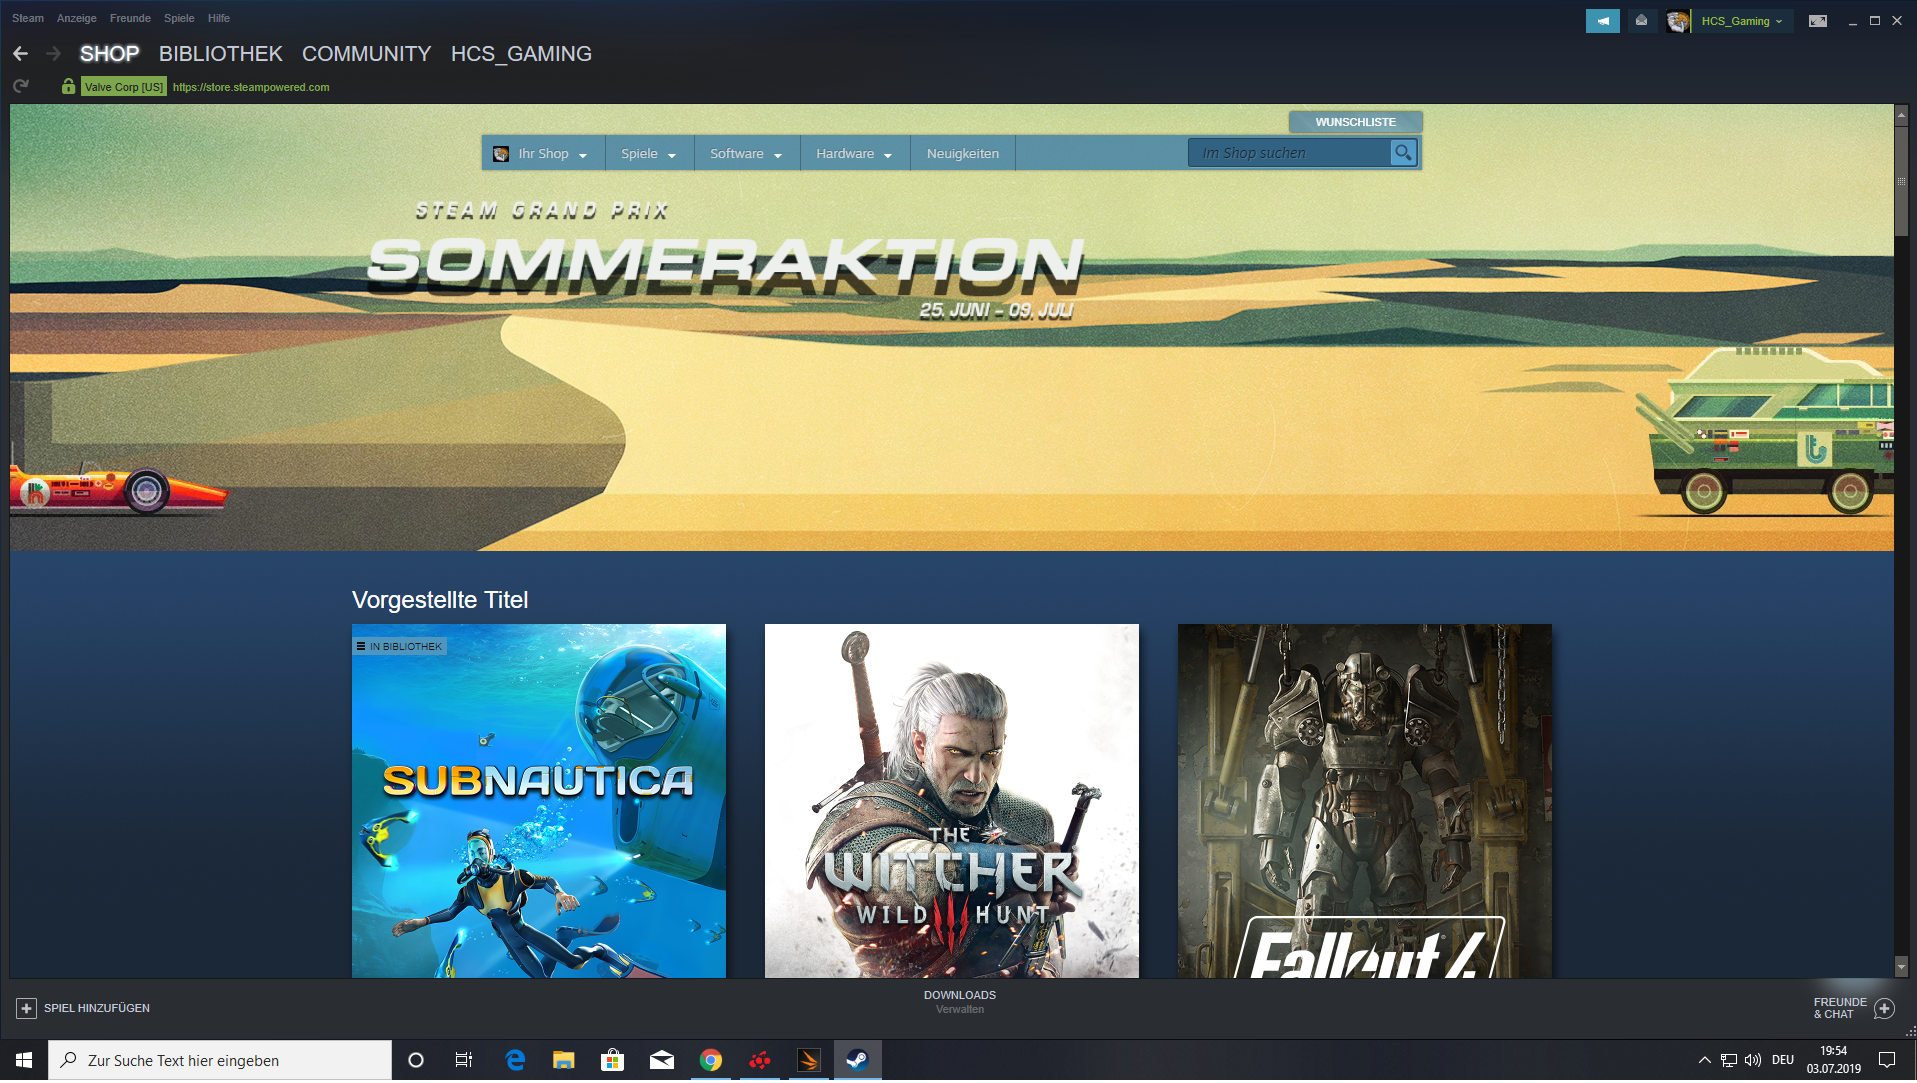Open the Hilfe menu
The image size is (1917, 1083).
pos(219,18)
